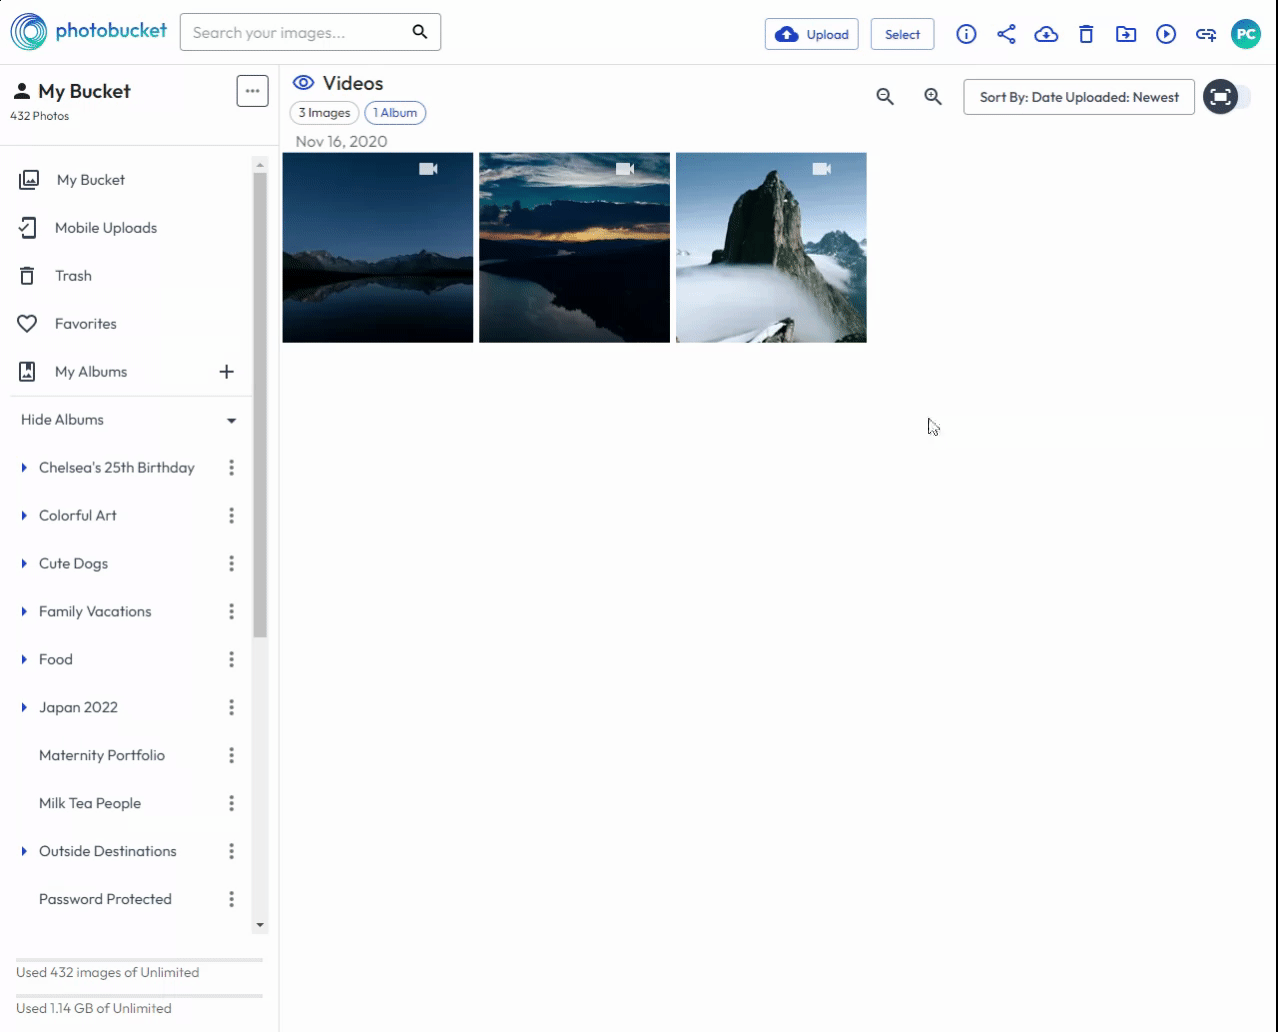Start slideshow with the play icon
Viewport: 1278px width, 1032px height.
[1166, 34]
